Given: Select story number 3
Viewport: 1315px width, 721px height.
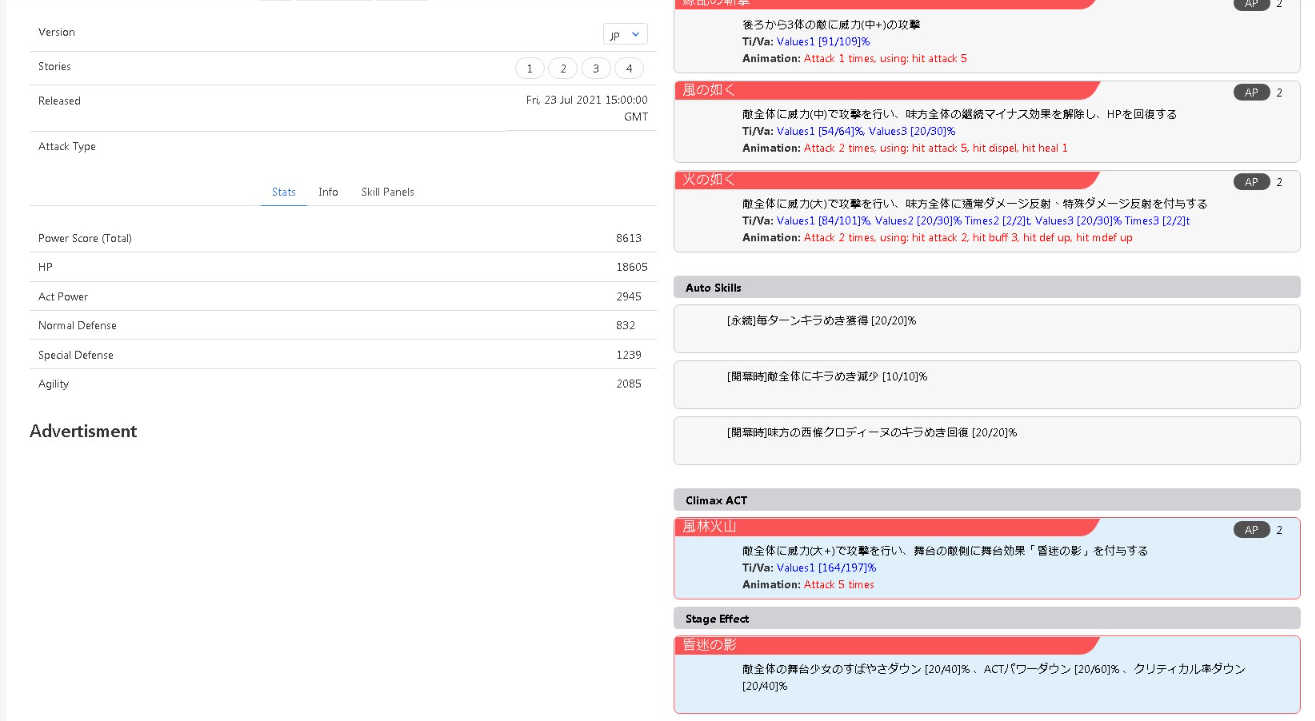Looking at the screenshot, I should tap(596, 68).
